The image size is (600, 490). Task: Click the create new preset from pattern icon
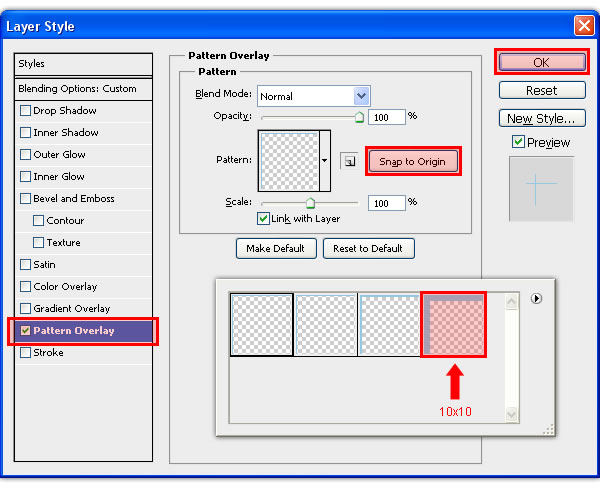[x=349, y=161]
